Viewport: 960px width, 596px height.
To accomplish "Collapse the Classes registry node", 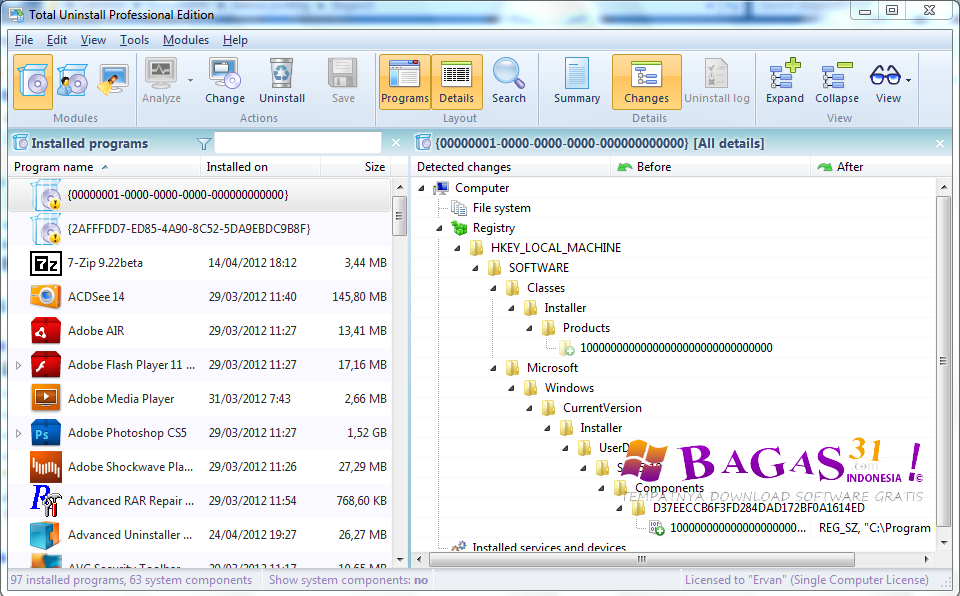I will coord(493,288).
